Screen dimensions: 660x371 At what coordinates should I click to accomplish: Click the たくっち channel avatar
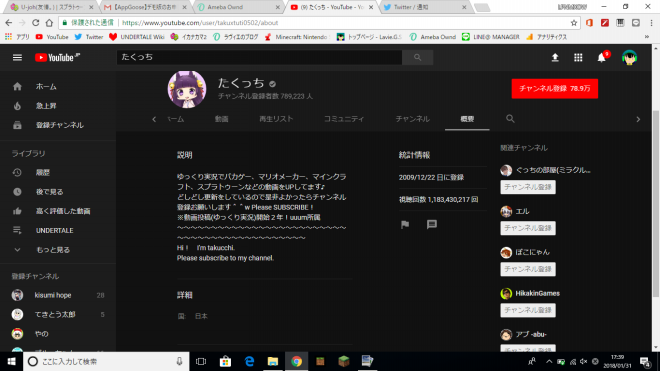tap(187, 89)
